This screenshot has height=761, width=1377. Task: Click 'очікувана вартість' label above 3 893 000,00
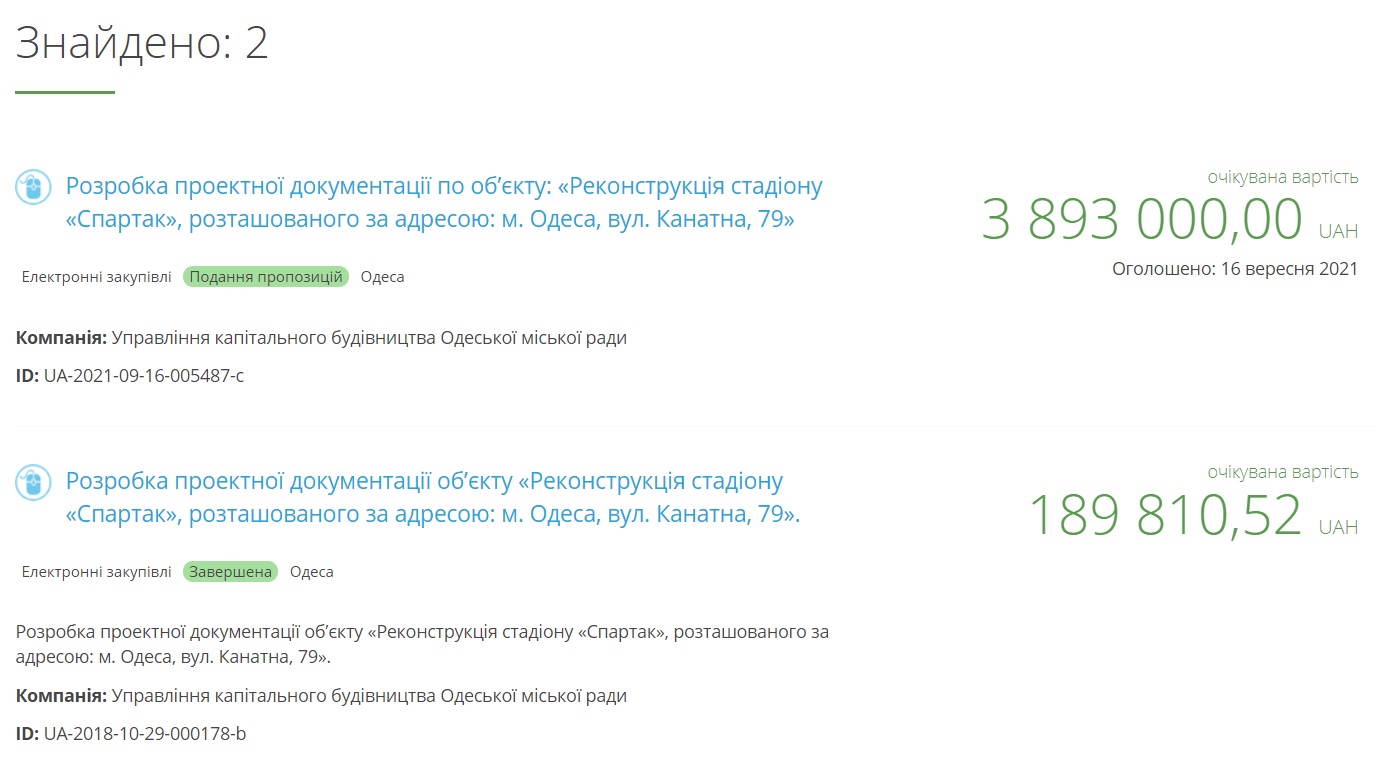pos(1282,178)
